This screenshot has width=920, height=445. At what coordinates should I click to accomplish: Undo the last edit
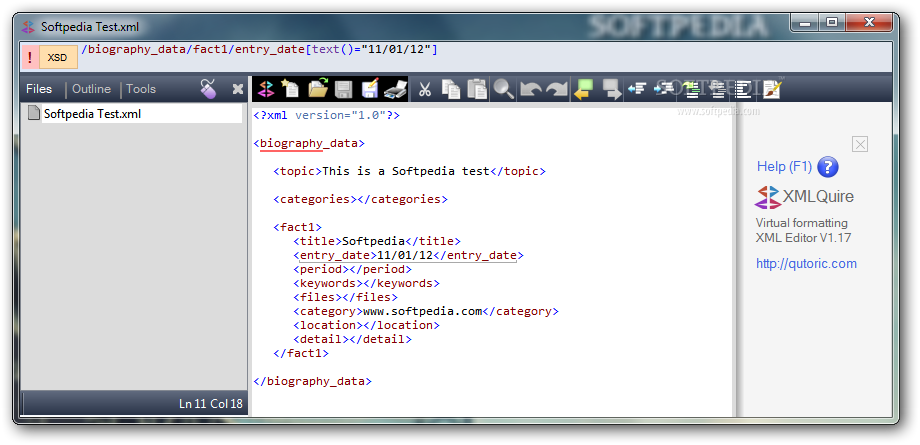click(531, 89)
